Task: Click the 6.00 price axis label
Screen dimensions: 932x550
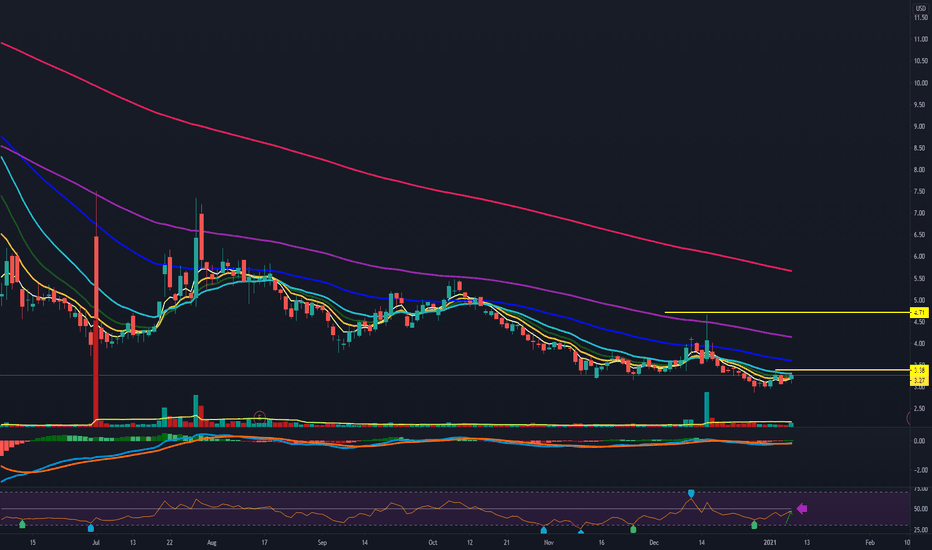Action: [921, 257]
